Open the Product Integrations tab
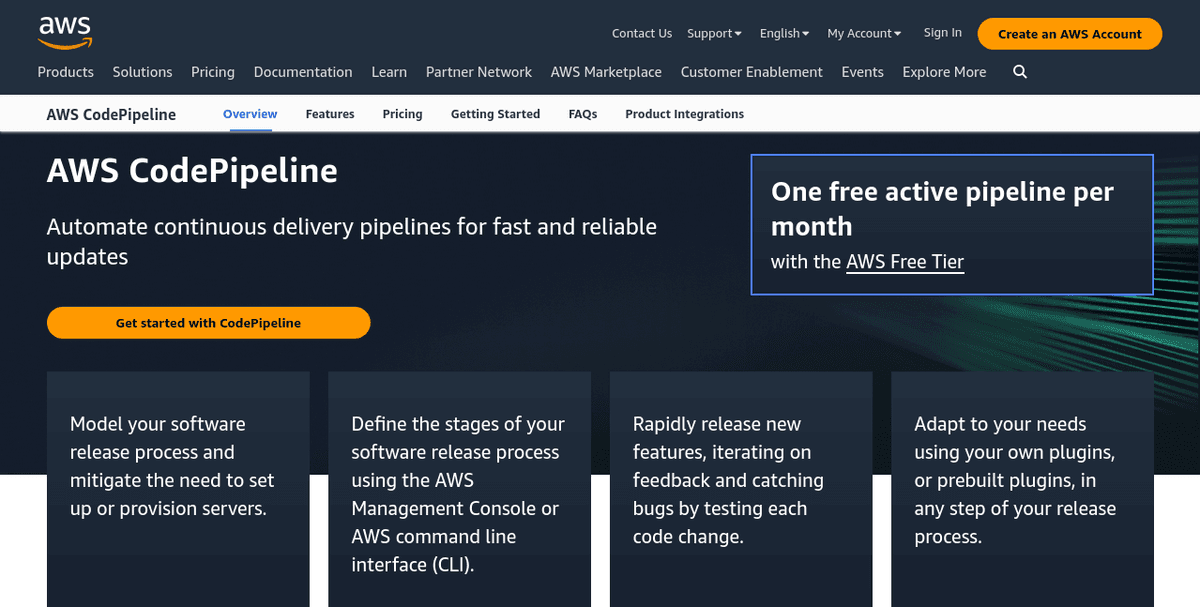 click(684, 114)
